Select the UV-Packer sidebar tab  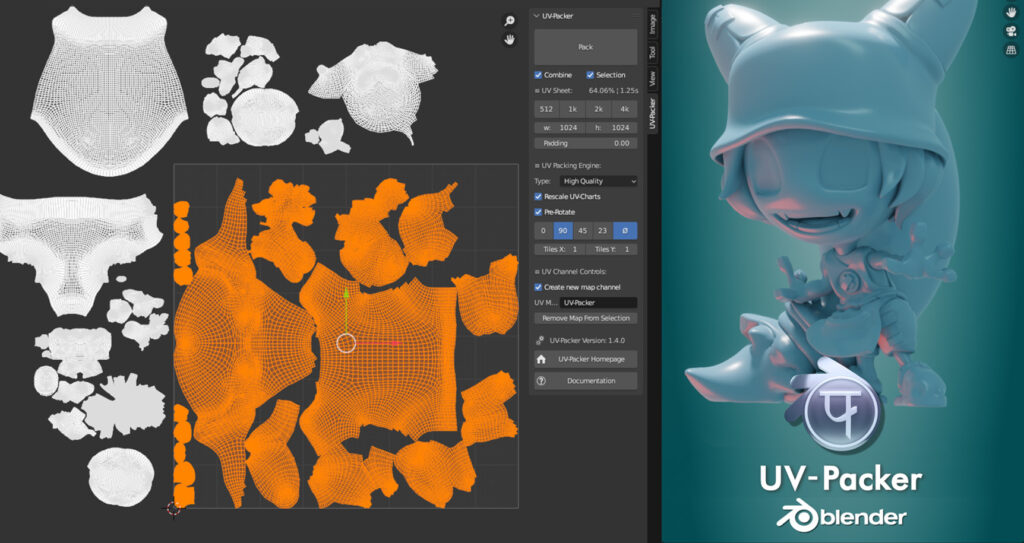pos(652,114)
